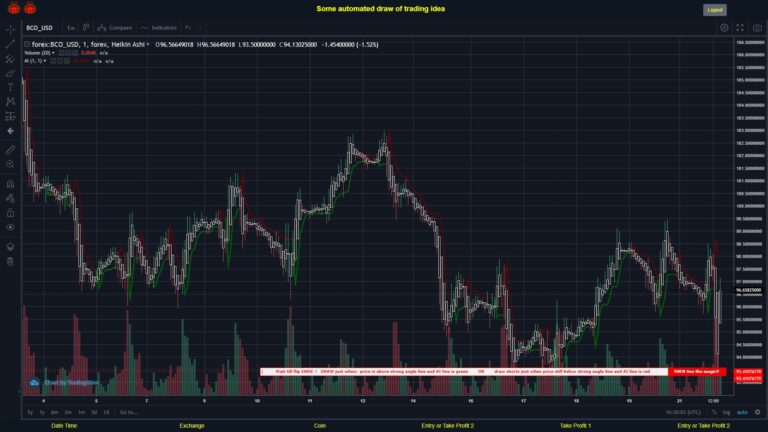768x432 pixels.
Task: Select the brush drawing tool
Action: 10,73
